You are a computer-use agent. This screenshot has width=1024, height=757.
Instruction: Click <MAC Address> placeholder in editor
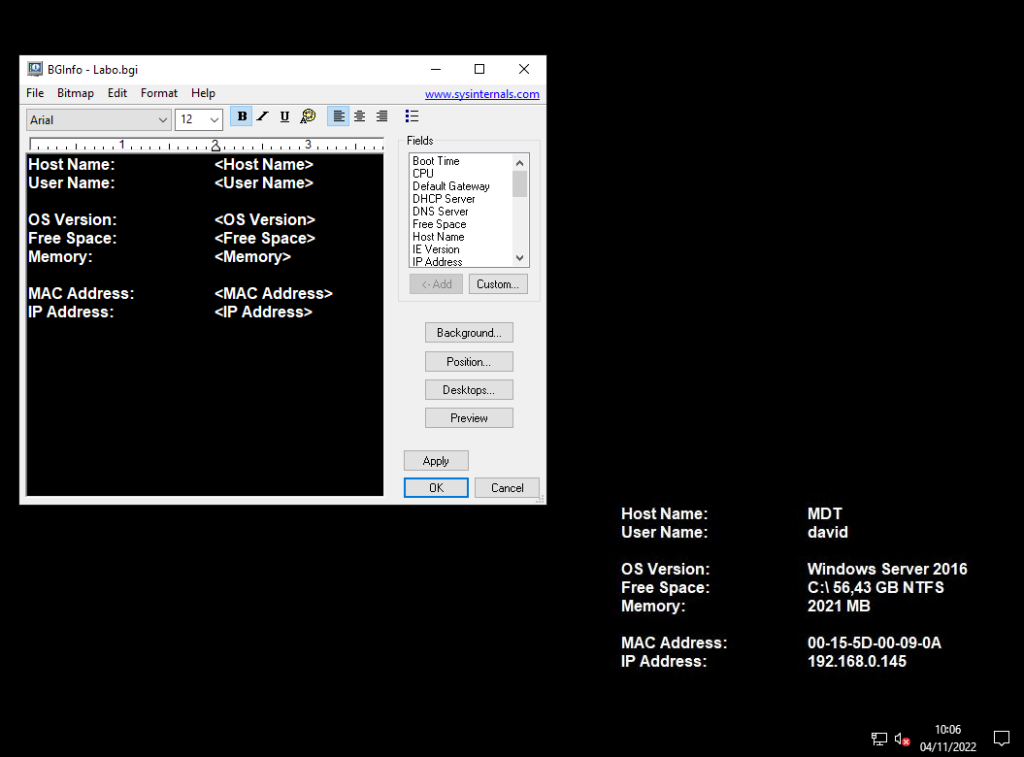(x=274, y=294)
